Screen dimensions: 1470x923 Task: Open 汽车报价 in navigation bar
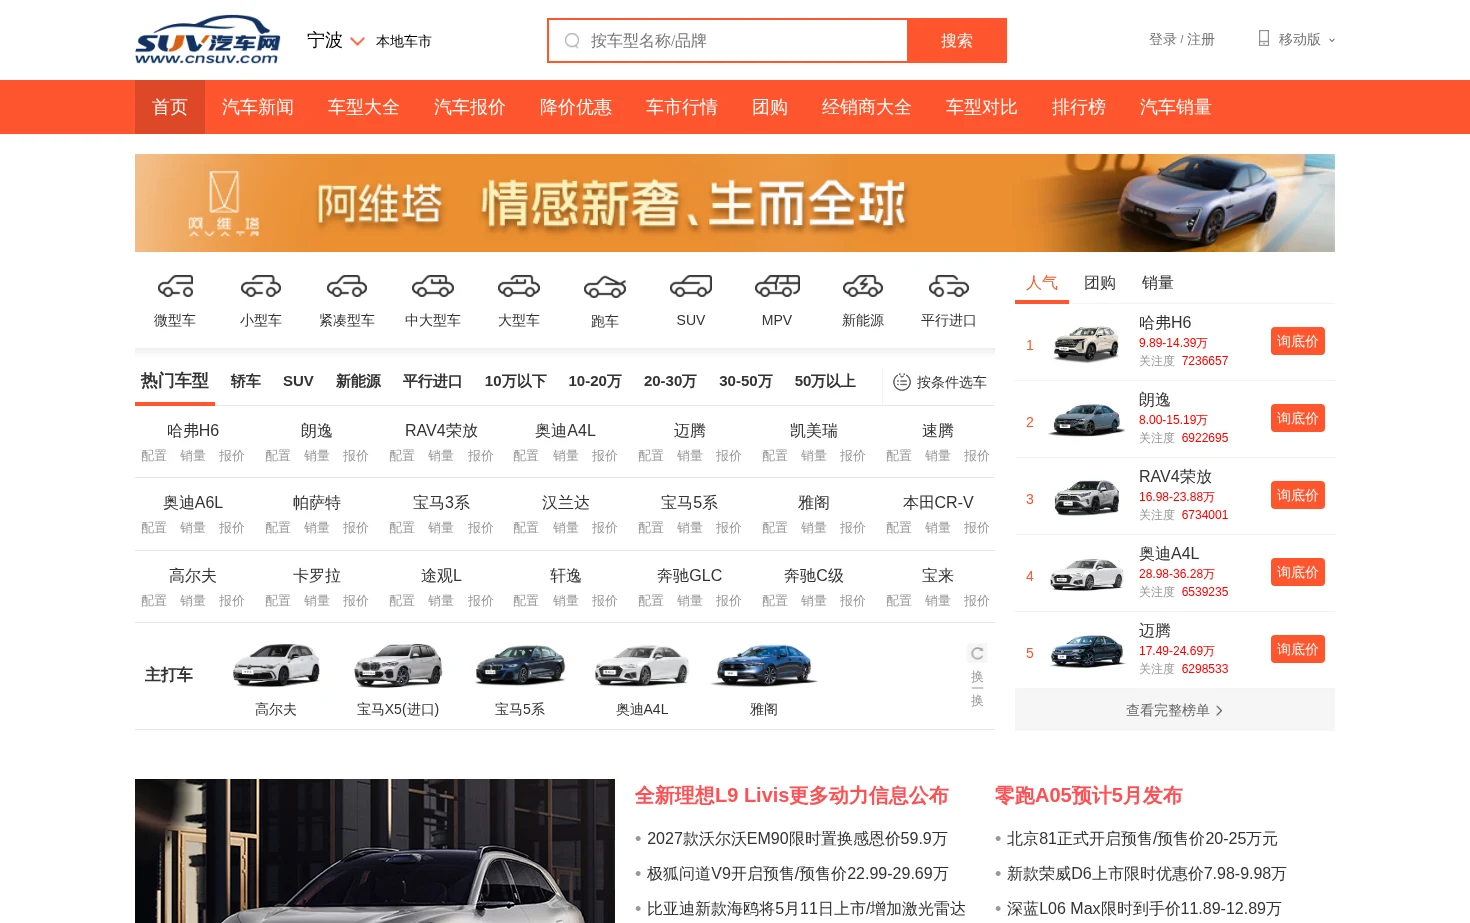coord(470,107)
